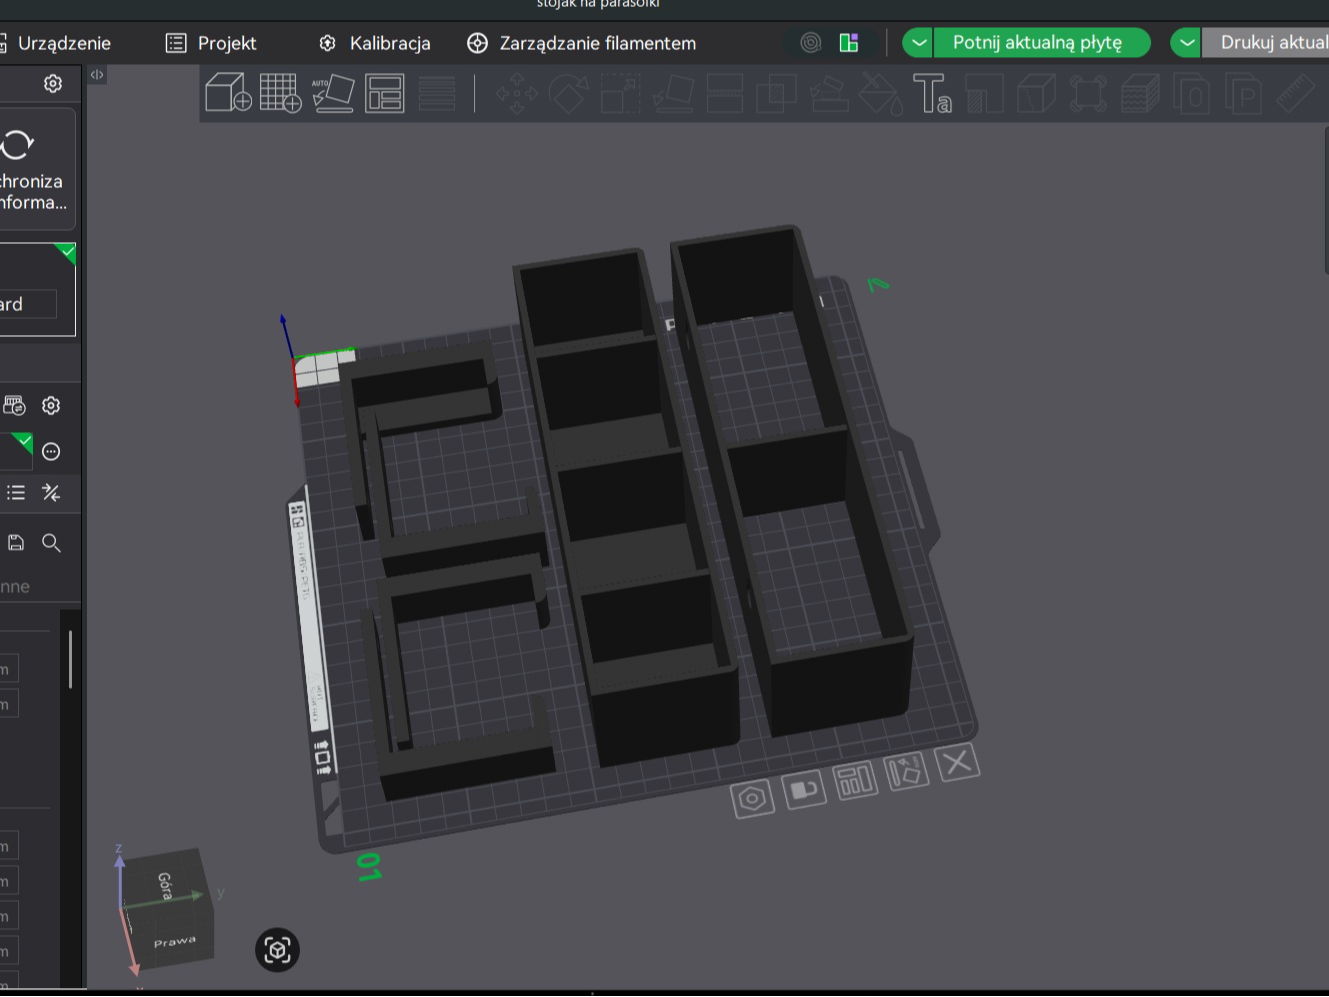The image size is (1329, 997).
Task: Select the Text shape tool
Action: pos(932,93)
